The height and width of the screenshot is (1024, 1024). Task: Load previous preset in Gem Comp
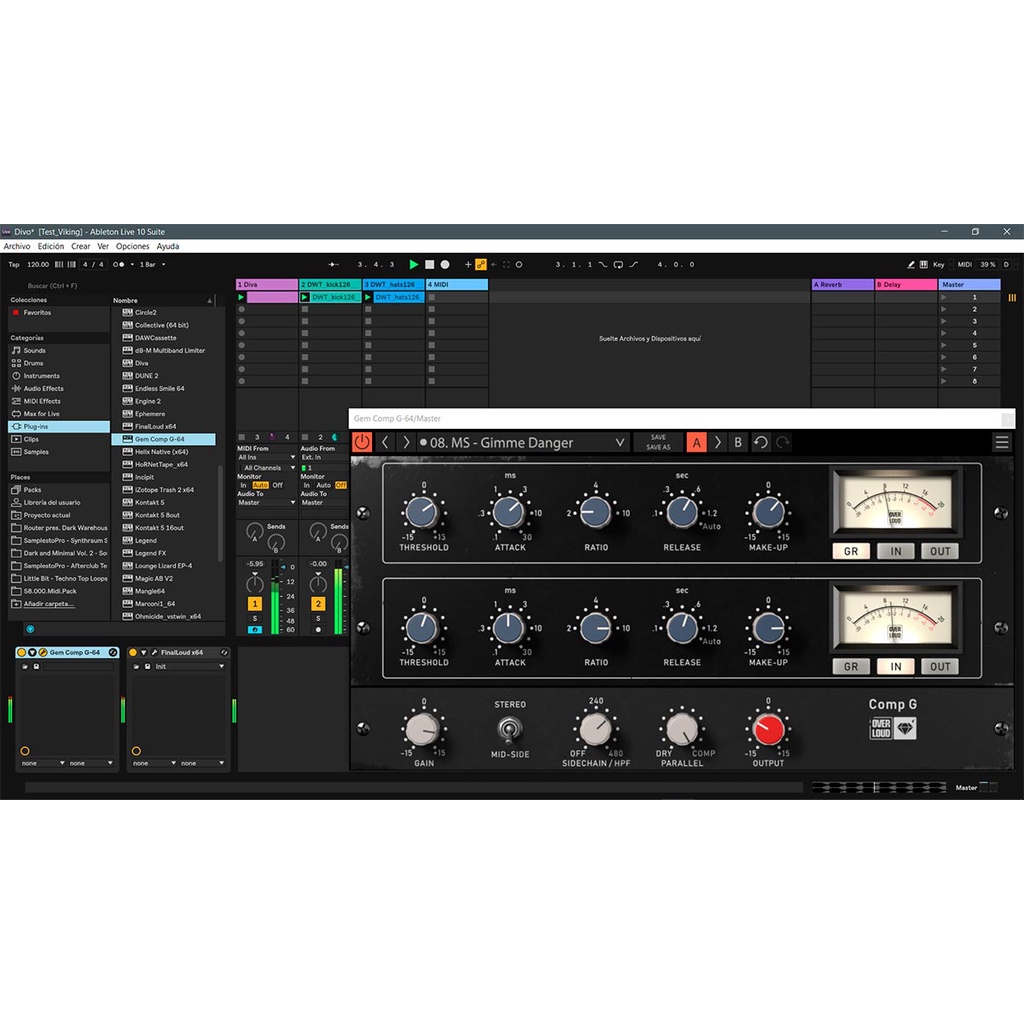click(385, 442)
